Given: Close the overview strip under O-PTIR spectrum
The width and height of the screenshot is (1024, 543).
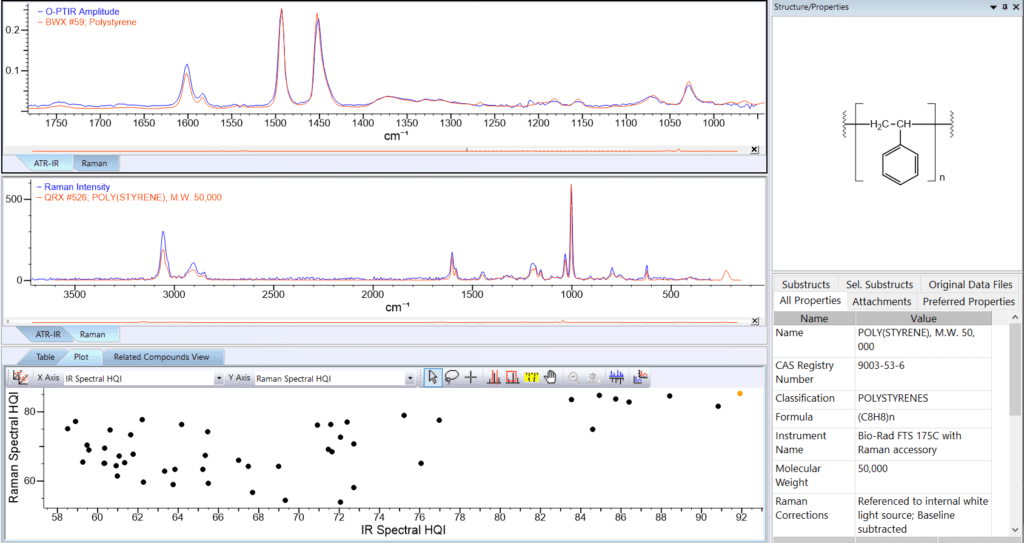Looking at the screenshot, I should tap(754, 150).
